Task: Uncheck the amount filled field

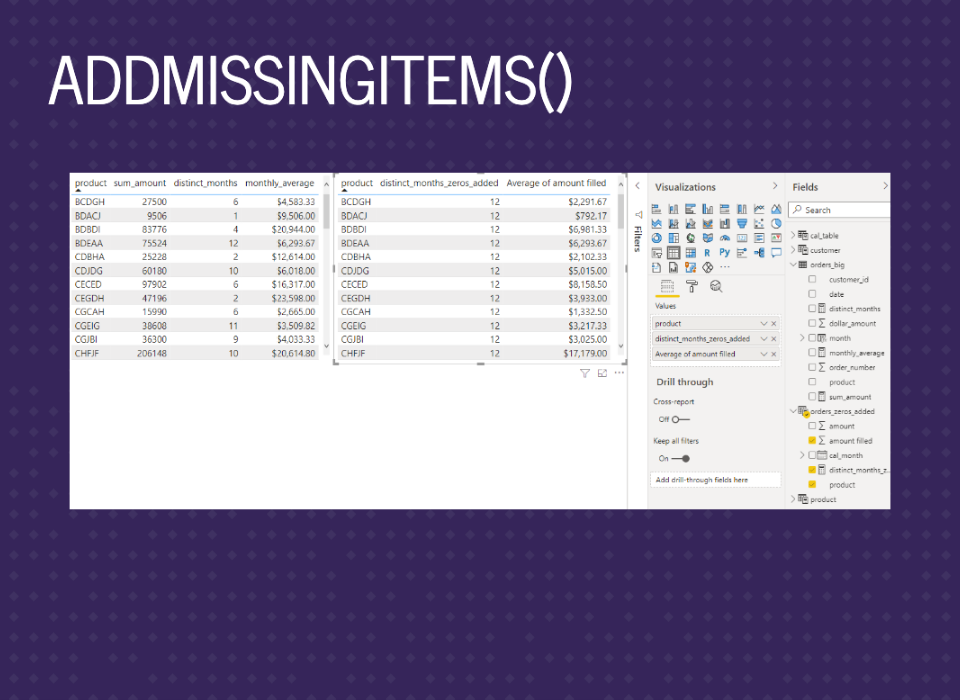Action: 812,440
